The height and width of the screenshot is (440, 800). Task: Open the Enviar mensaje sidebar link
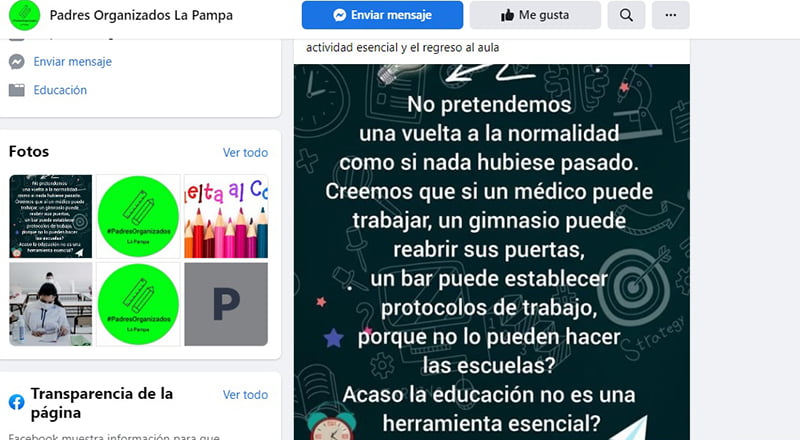[x=72, y=62]
